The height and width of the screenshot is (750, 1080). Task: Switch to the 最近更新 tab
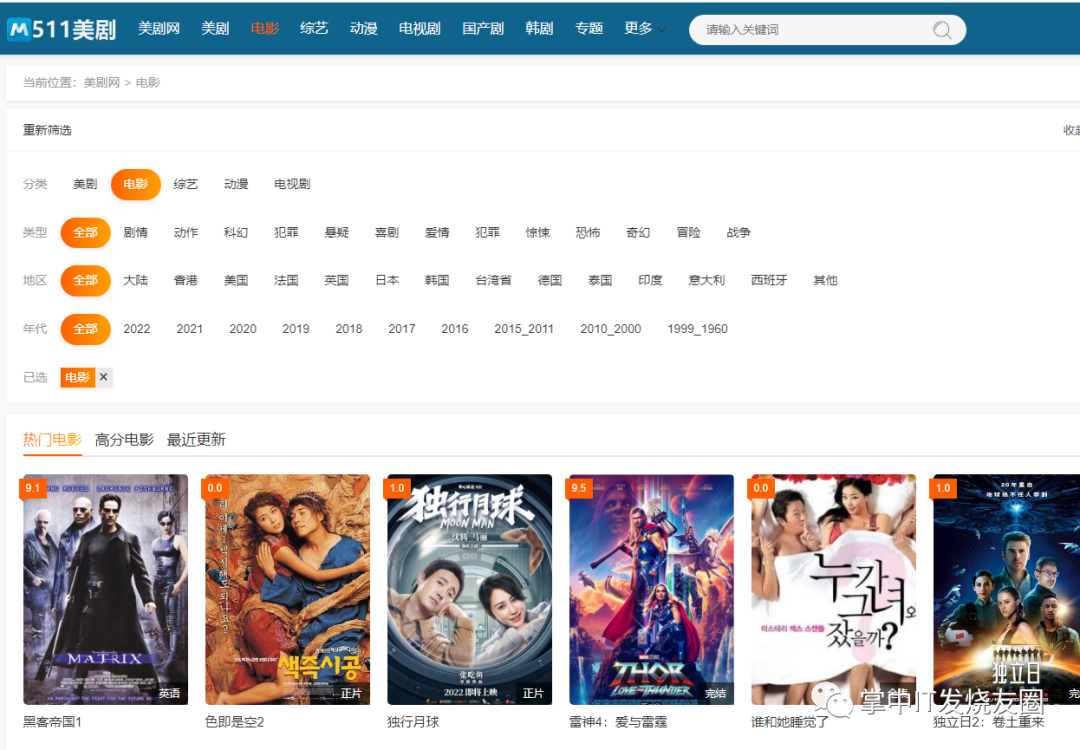point(196,439)
